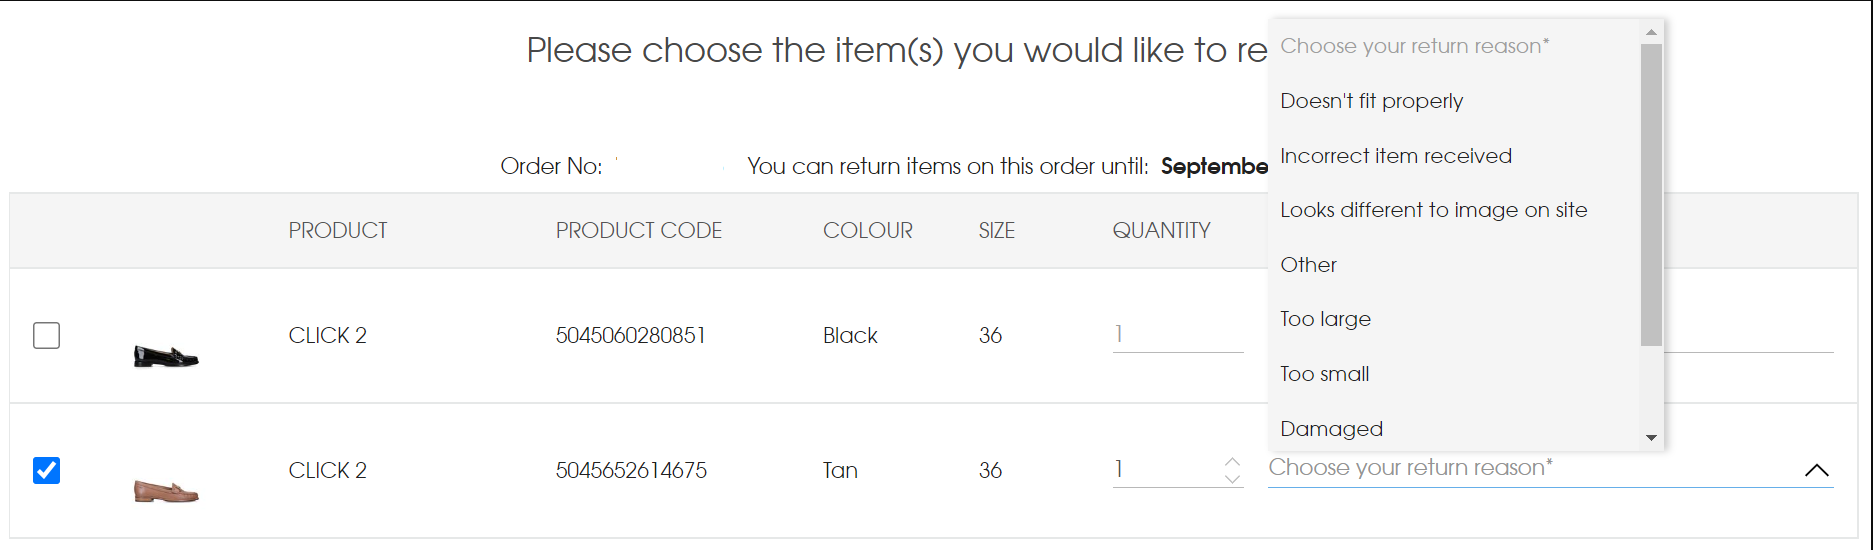This screenshot has width=1873, height=550.
Task: Click the tan loafer thumbnail
Action: point(166,490)
